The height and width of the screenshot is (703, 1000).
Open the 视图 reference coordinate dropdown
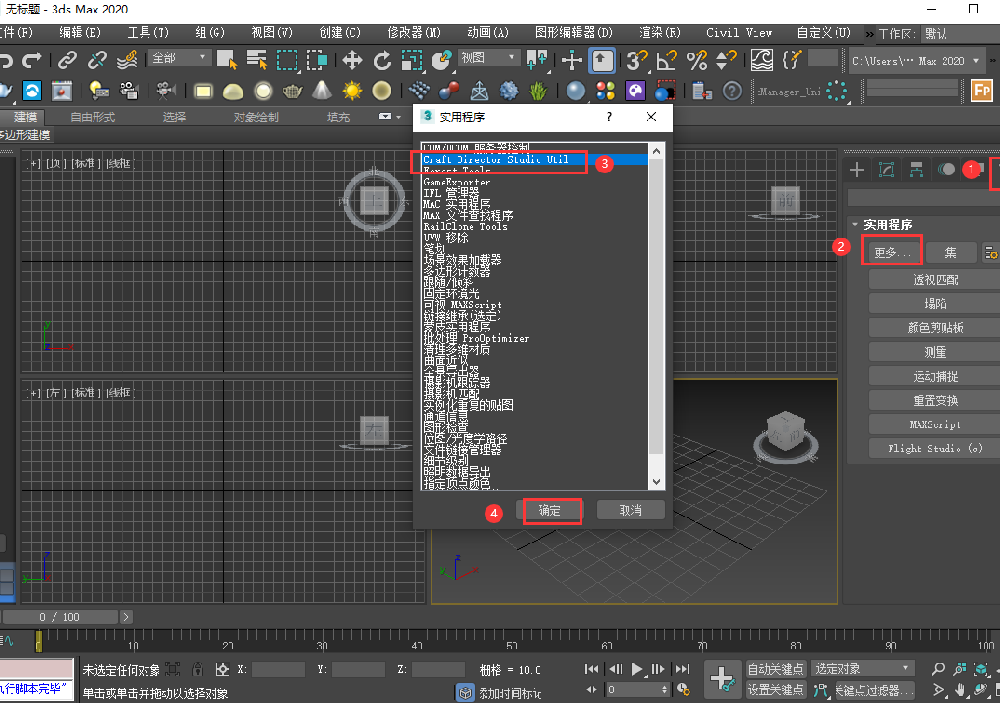tap(487, 58)
